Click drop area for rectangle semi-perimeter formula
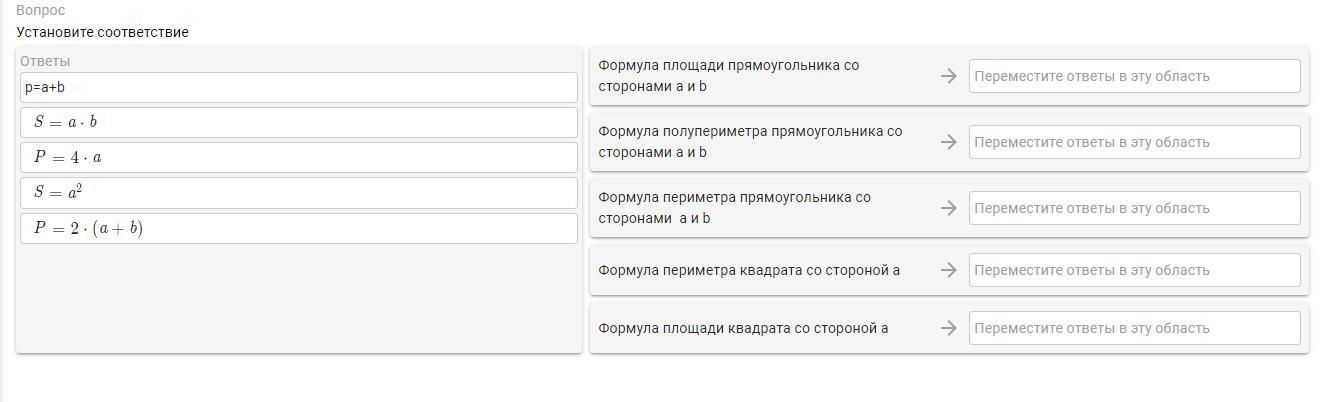 click(x=1134, y=142)
